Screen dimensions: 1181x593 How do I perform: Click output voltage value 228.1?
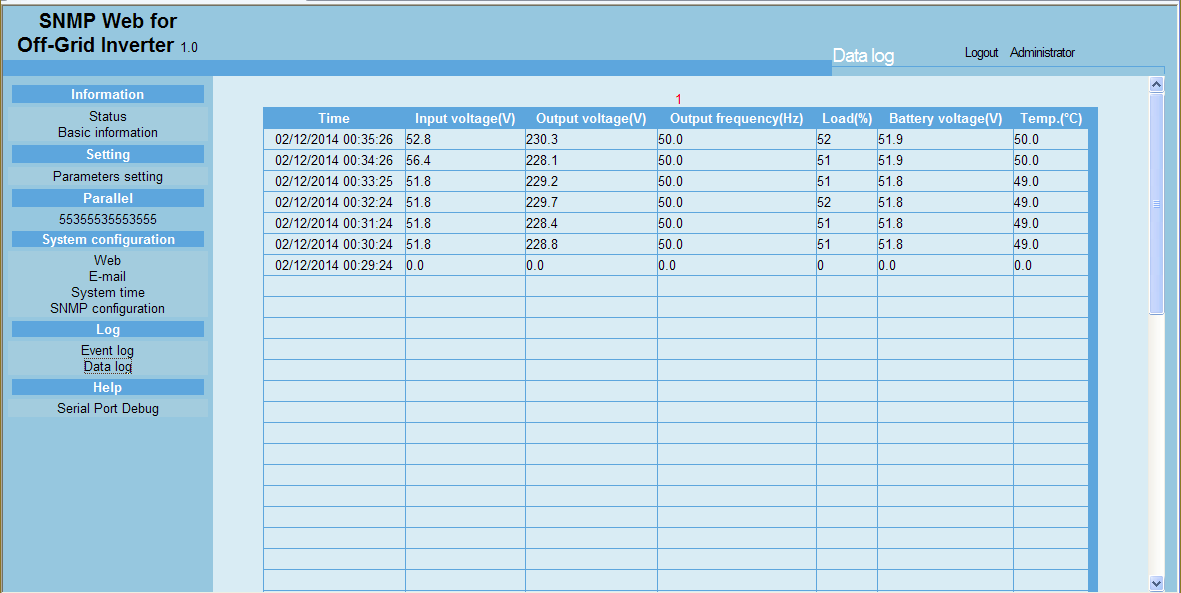542,160
